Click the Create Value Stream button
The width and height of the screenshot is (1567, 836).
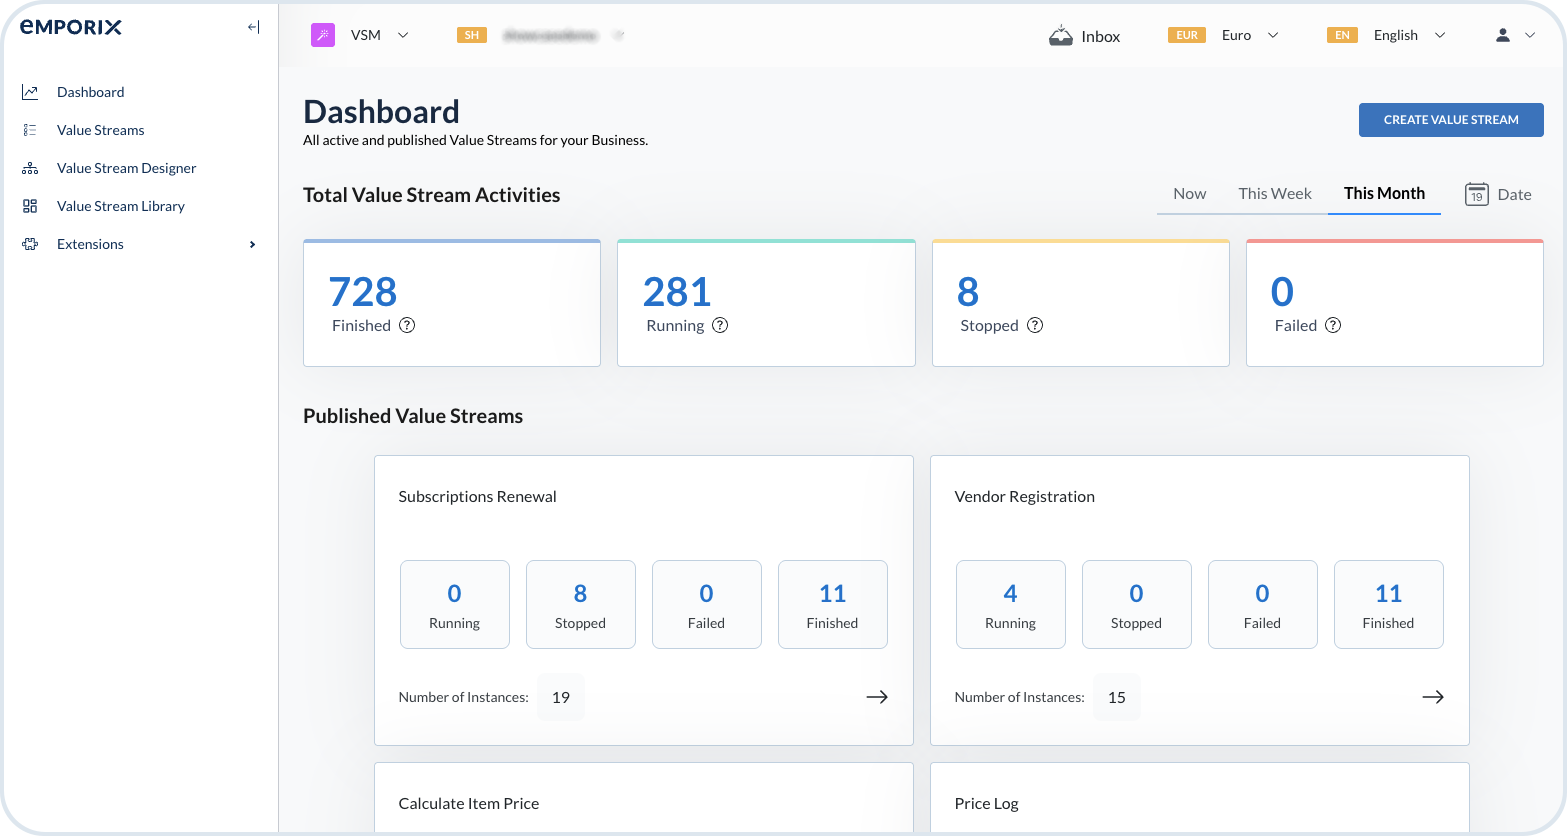1450,119
